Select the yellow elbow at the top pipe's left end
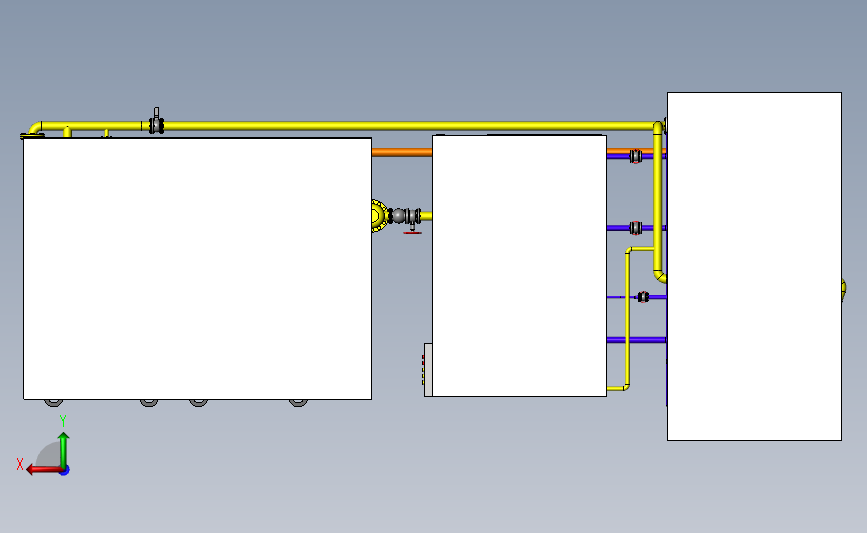This screenshot has height=533, width=867. (35, 128)
